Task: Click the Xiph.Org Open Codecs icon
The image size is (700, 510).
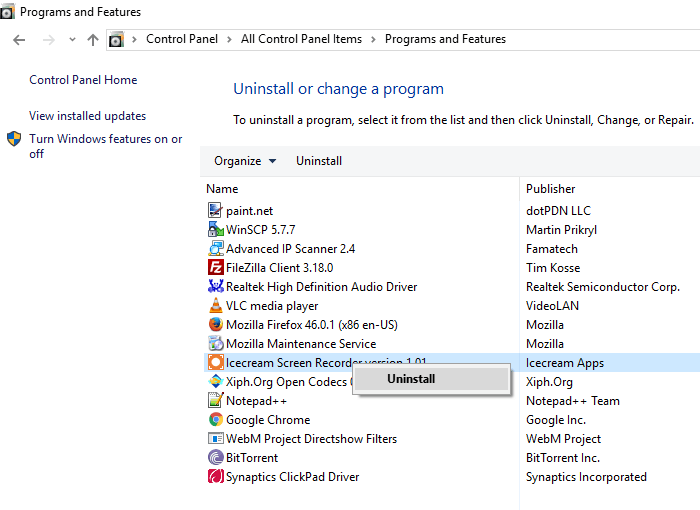Action: (215, 381)
